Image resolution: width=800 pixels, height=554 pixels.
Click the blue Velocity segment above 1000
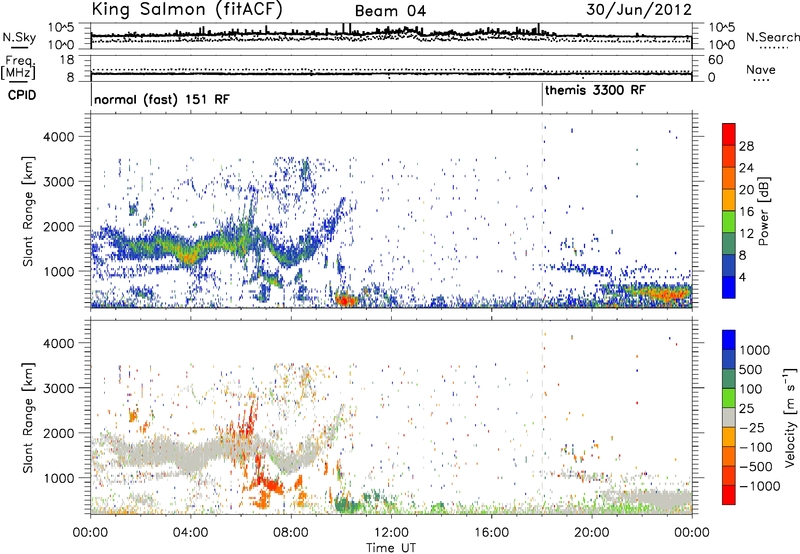(729, 340)
